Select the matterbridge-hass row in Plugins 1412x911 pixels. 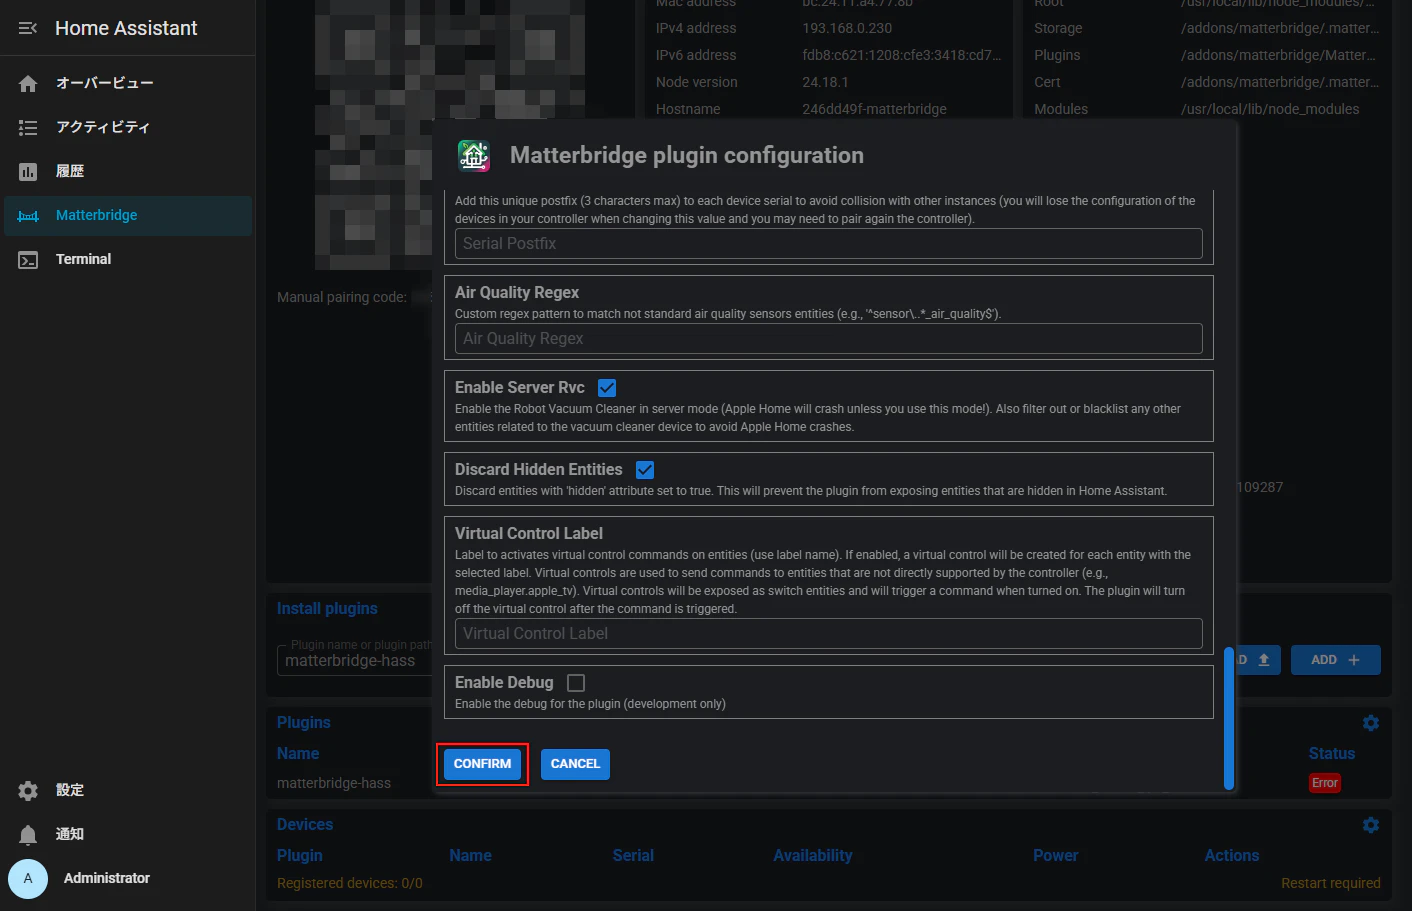(x=334, y=783)
